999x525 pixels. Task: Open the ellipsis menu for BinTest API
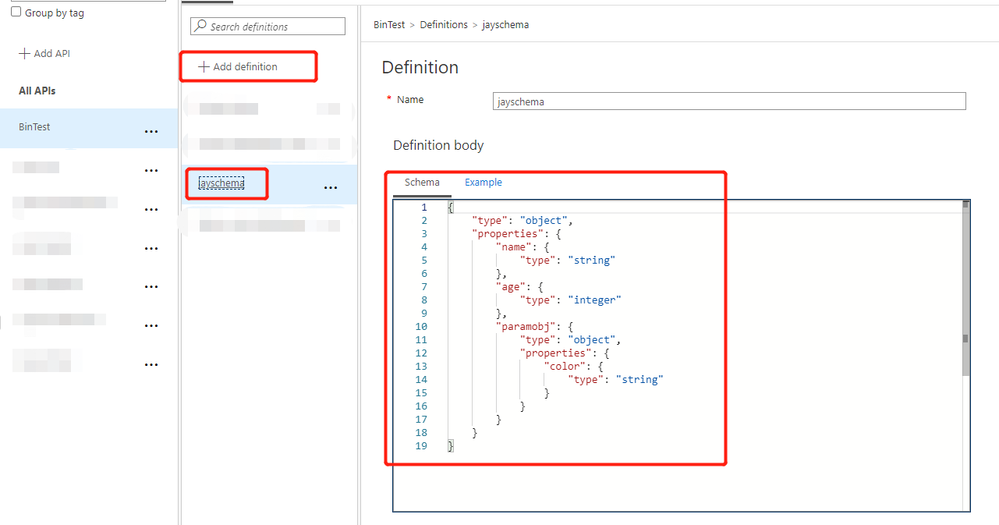click(151, 131)
